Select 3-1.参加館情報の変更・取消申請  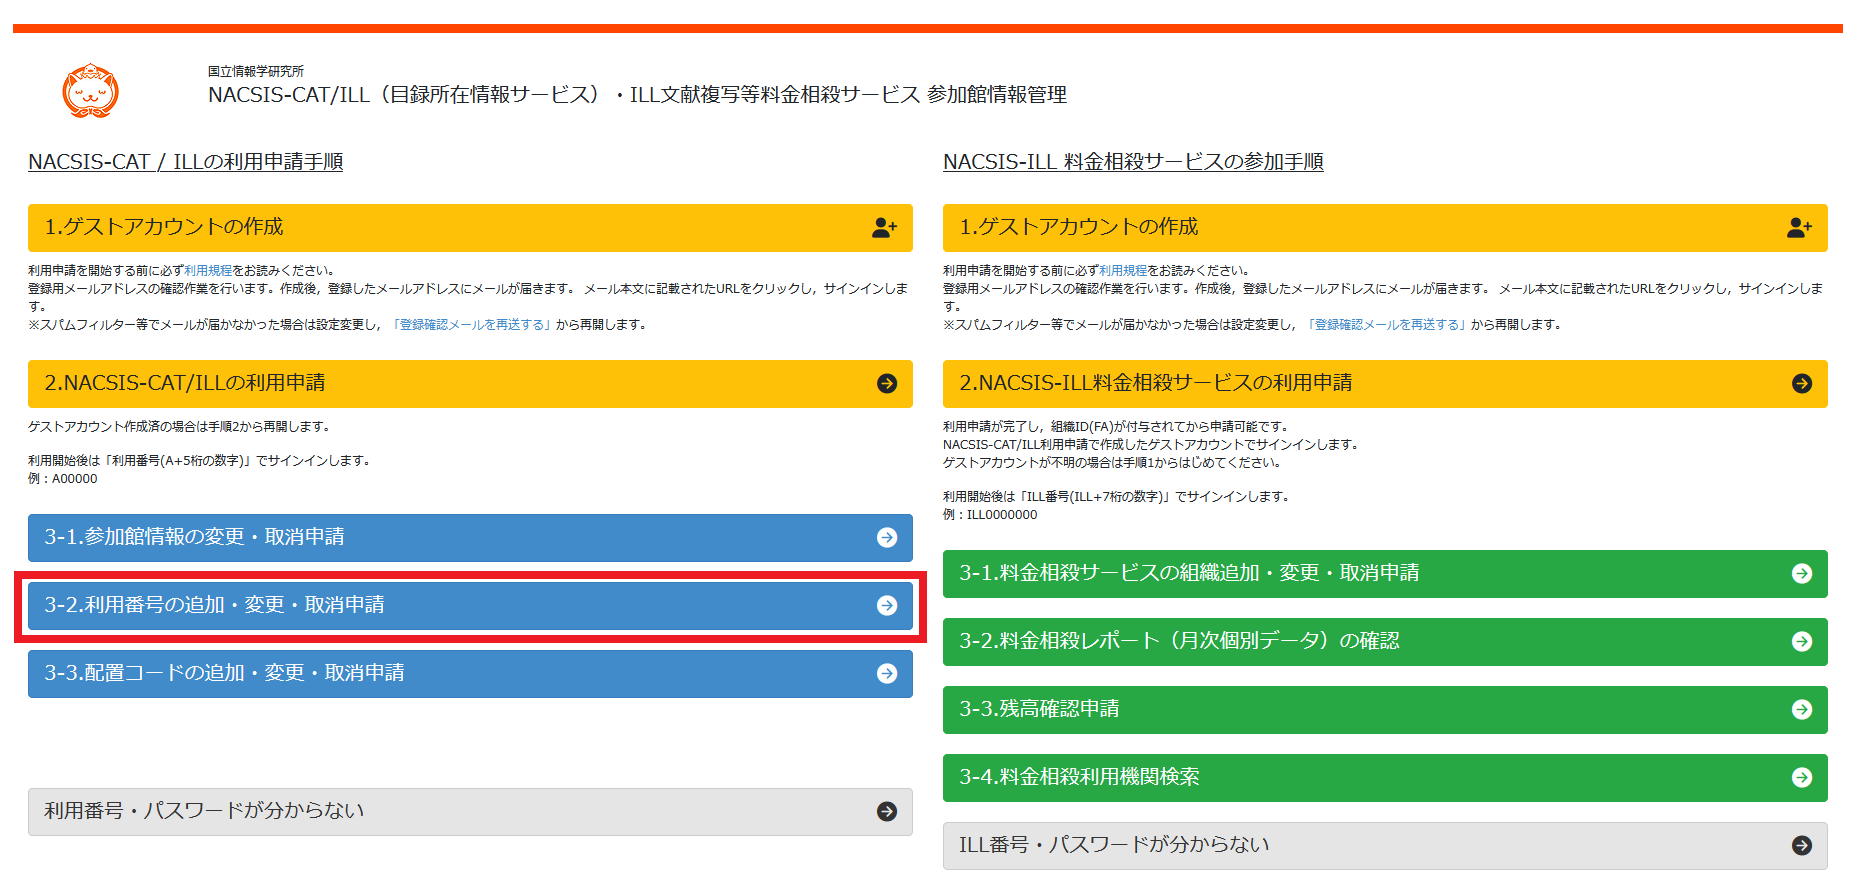click(470, 538)
